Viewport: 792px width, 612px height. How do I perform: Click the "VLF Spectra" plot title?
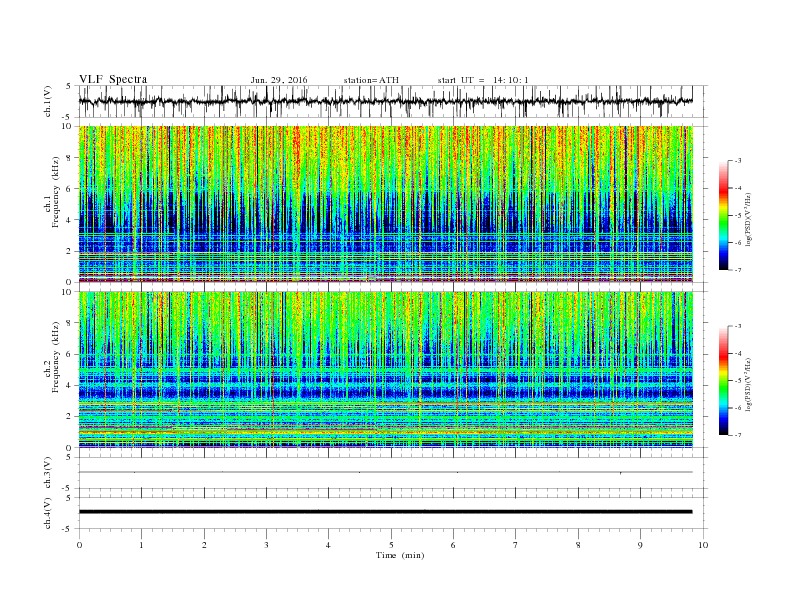[x=113, y=79]
